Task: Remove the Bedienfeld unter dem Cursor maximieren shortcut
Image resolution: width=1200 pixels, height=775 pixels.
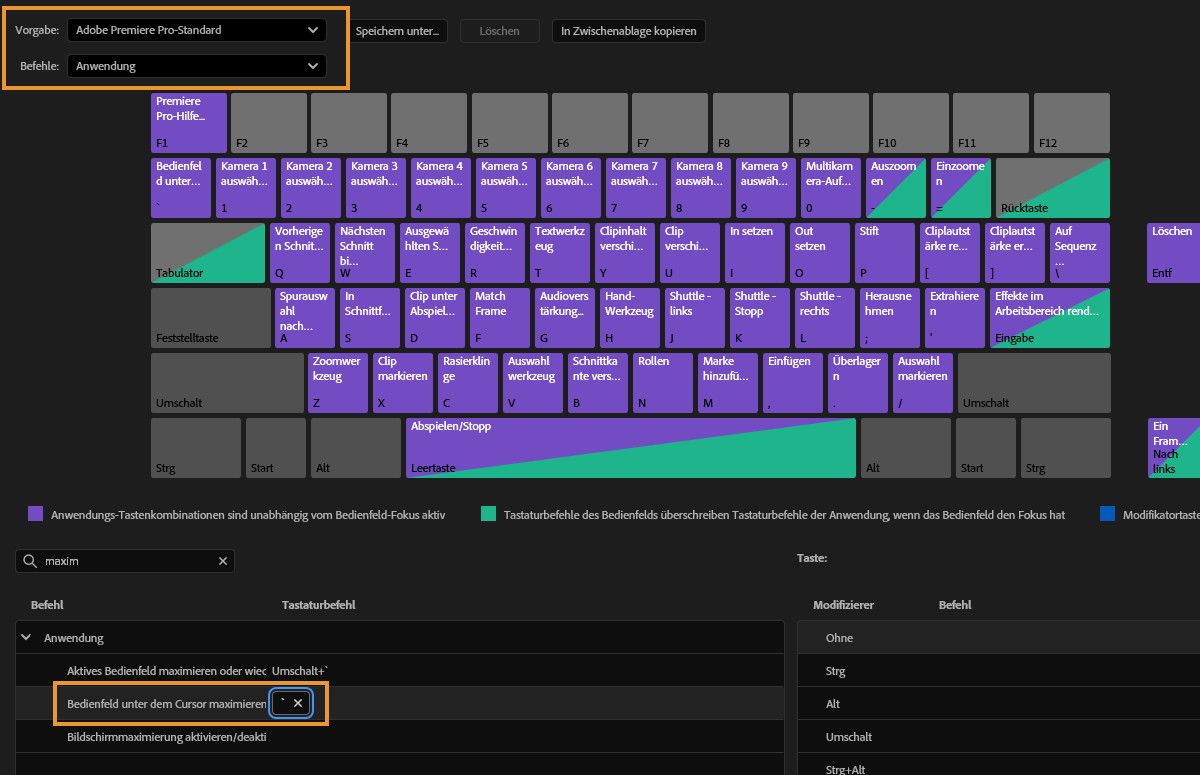Action: click(x=298, y=703)
